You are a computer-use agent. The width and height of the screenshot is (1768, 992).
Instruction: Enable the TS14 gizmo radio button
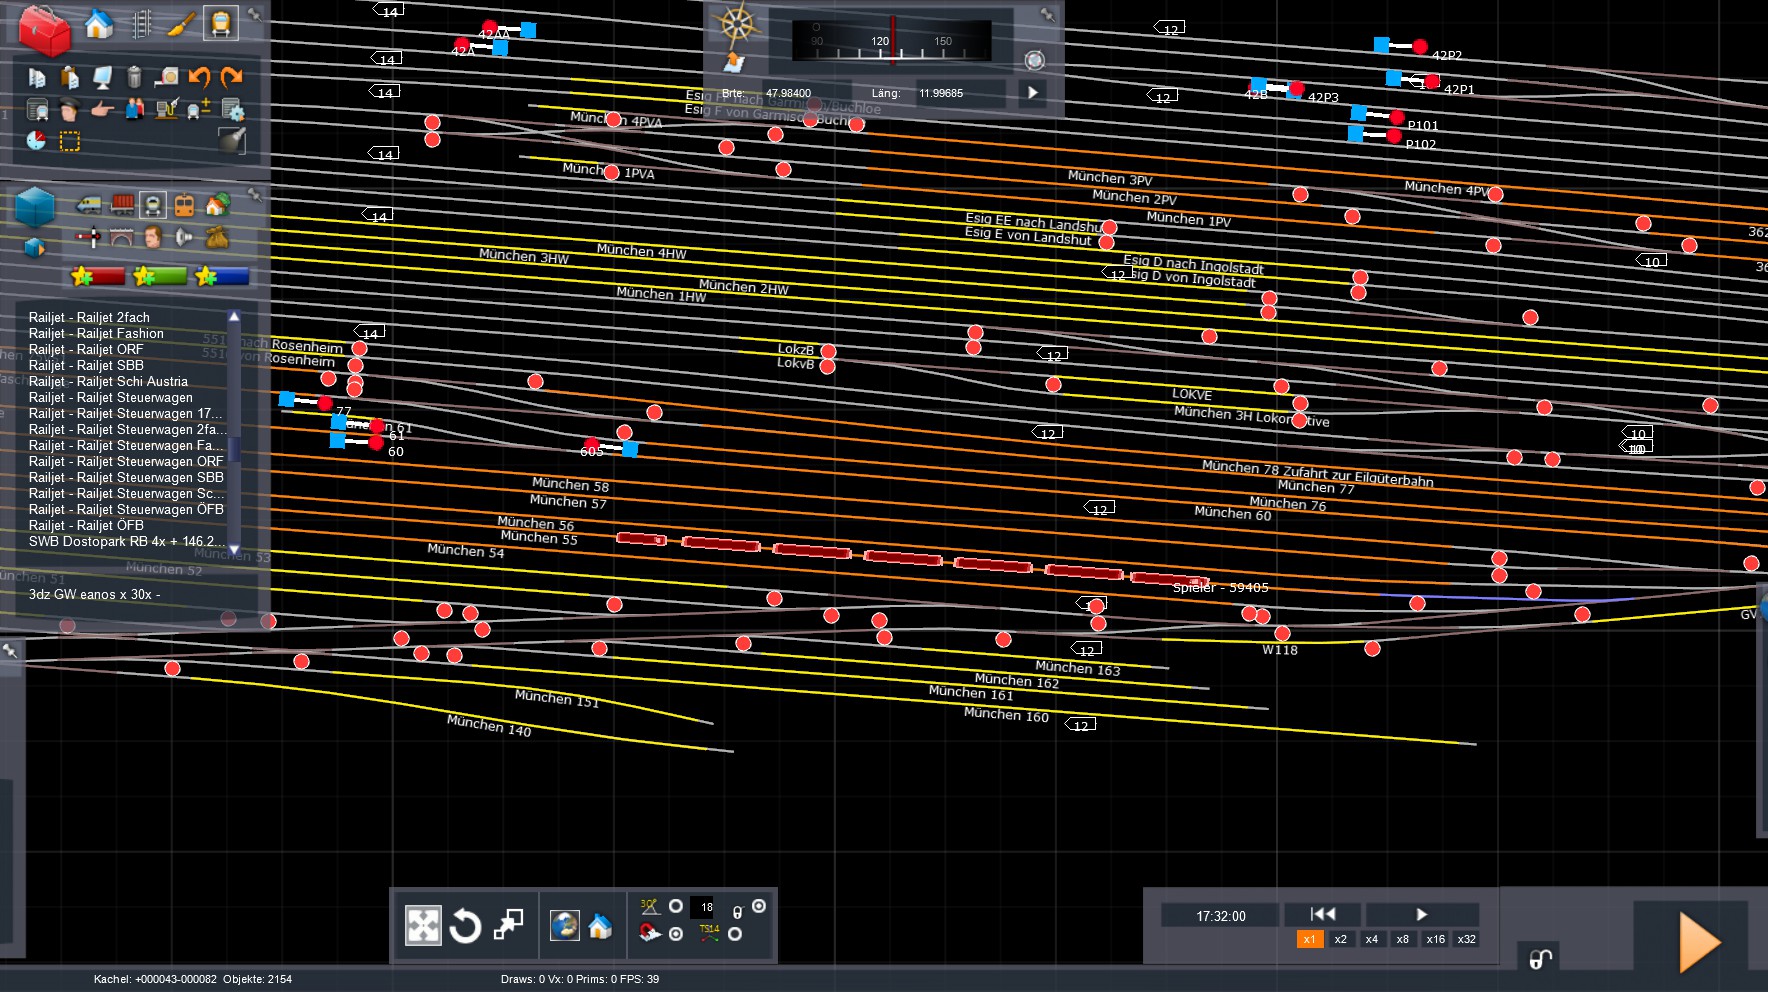click(x=735, y=934)
